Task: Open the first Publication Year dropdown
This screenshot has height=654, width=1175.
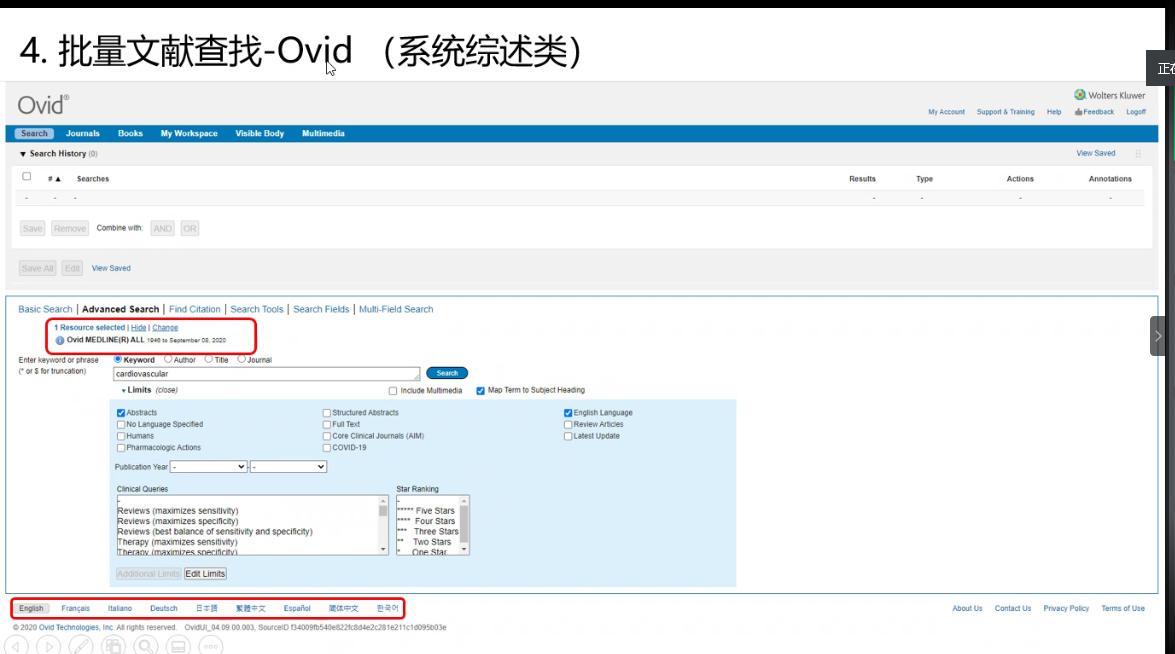Action: 208,467
